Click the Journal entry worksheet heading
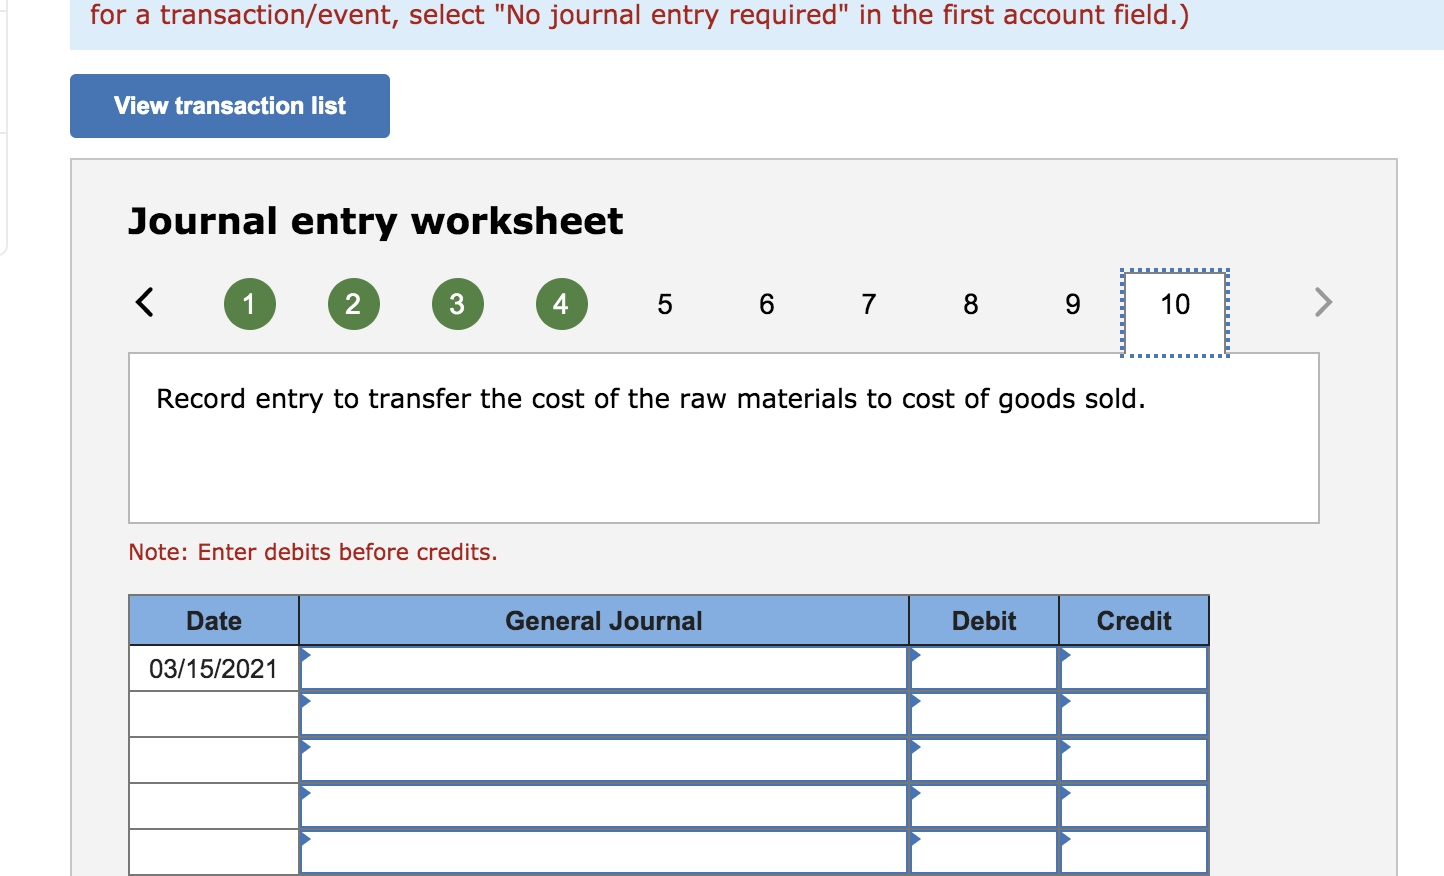The height and width of the screenshot is (876, 1444). (x=376, y=221)
